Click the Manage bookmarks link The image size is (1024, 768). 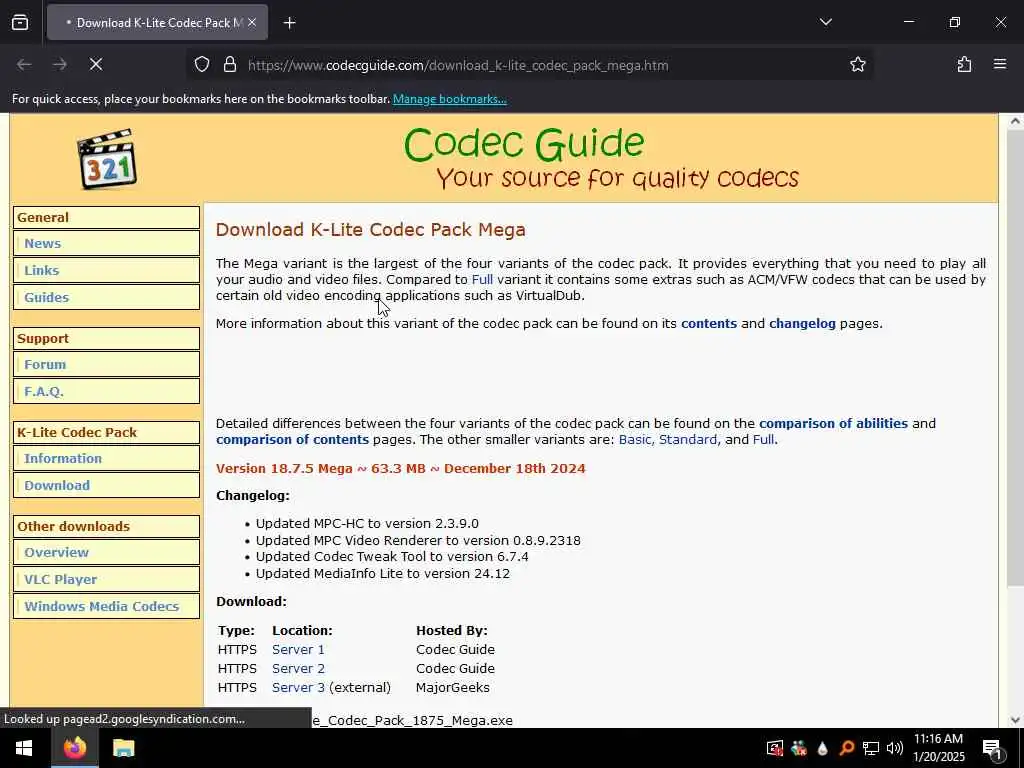449,99
